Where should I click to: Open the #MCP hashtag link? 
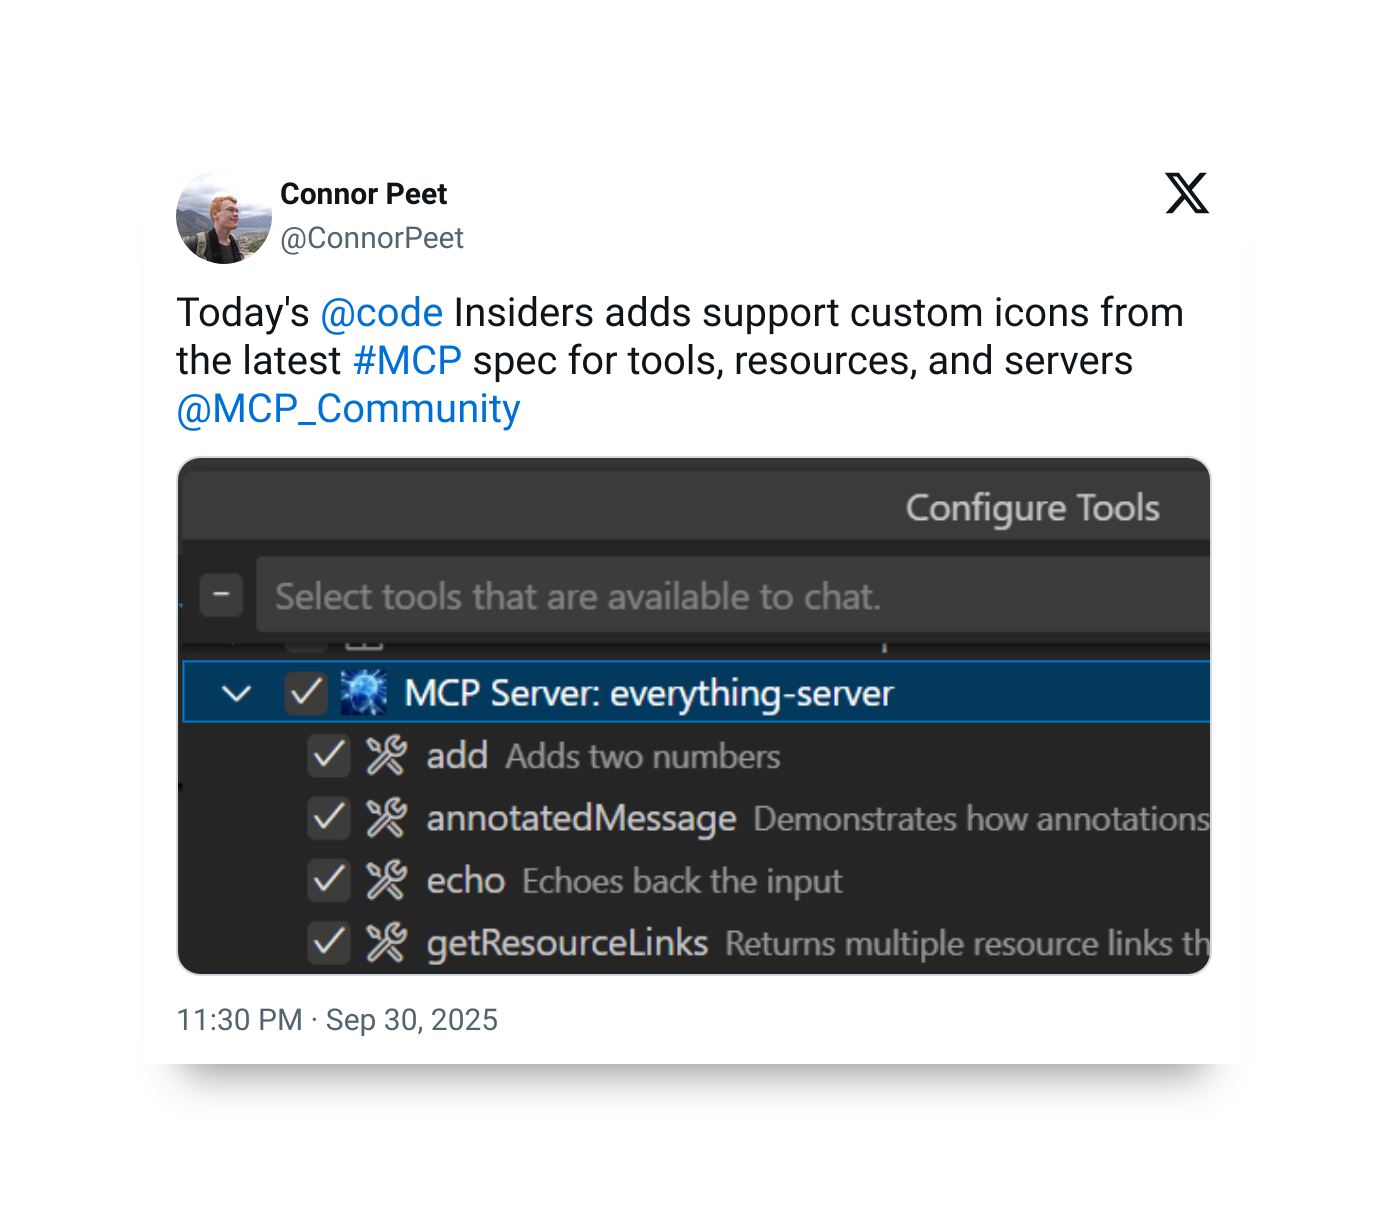[x=407, y=361]
